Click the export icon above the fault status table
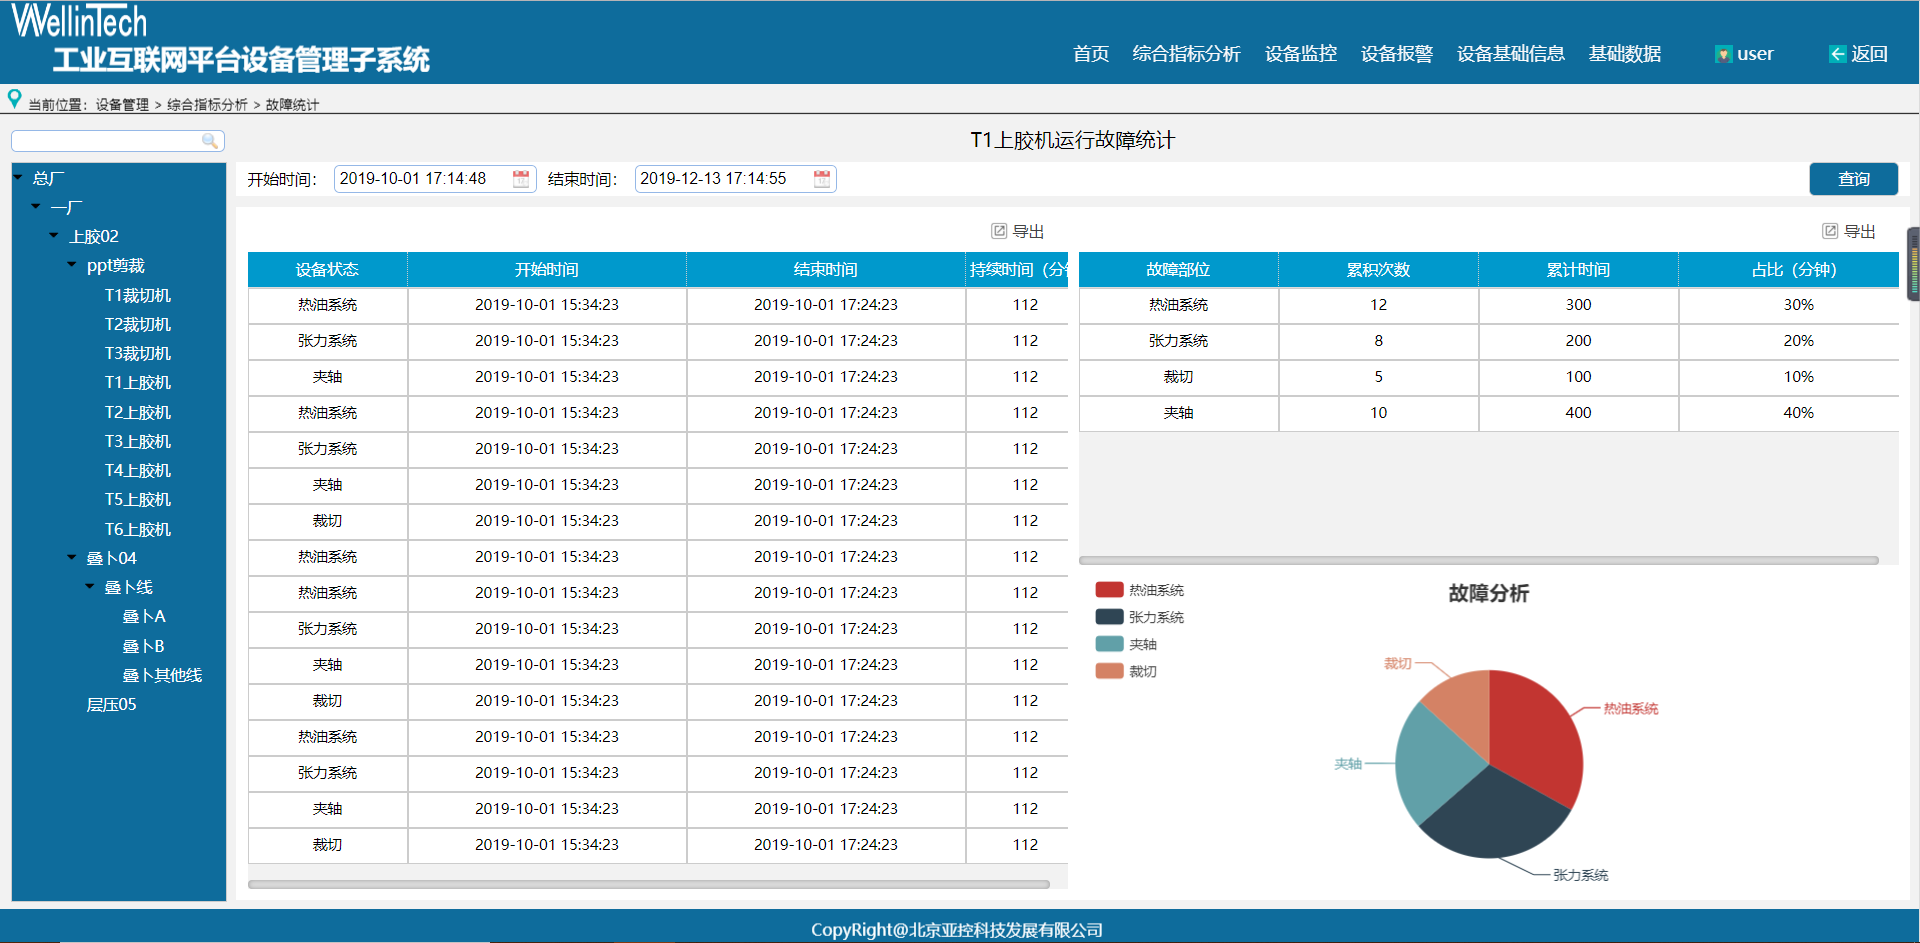 coord(1000,230)
